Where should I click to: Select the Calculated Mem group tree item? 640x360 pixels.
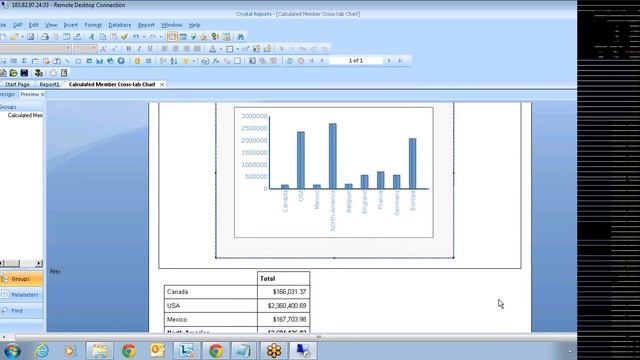(x=25, y=116)
